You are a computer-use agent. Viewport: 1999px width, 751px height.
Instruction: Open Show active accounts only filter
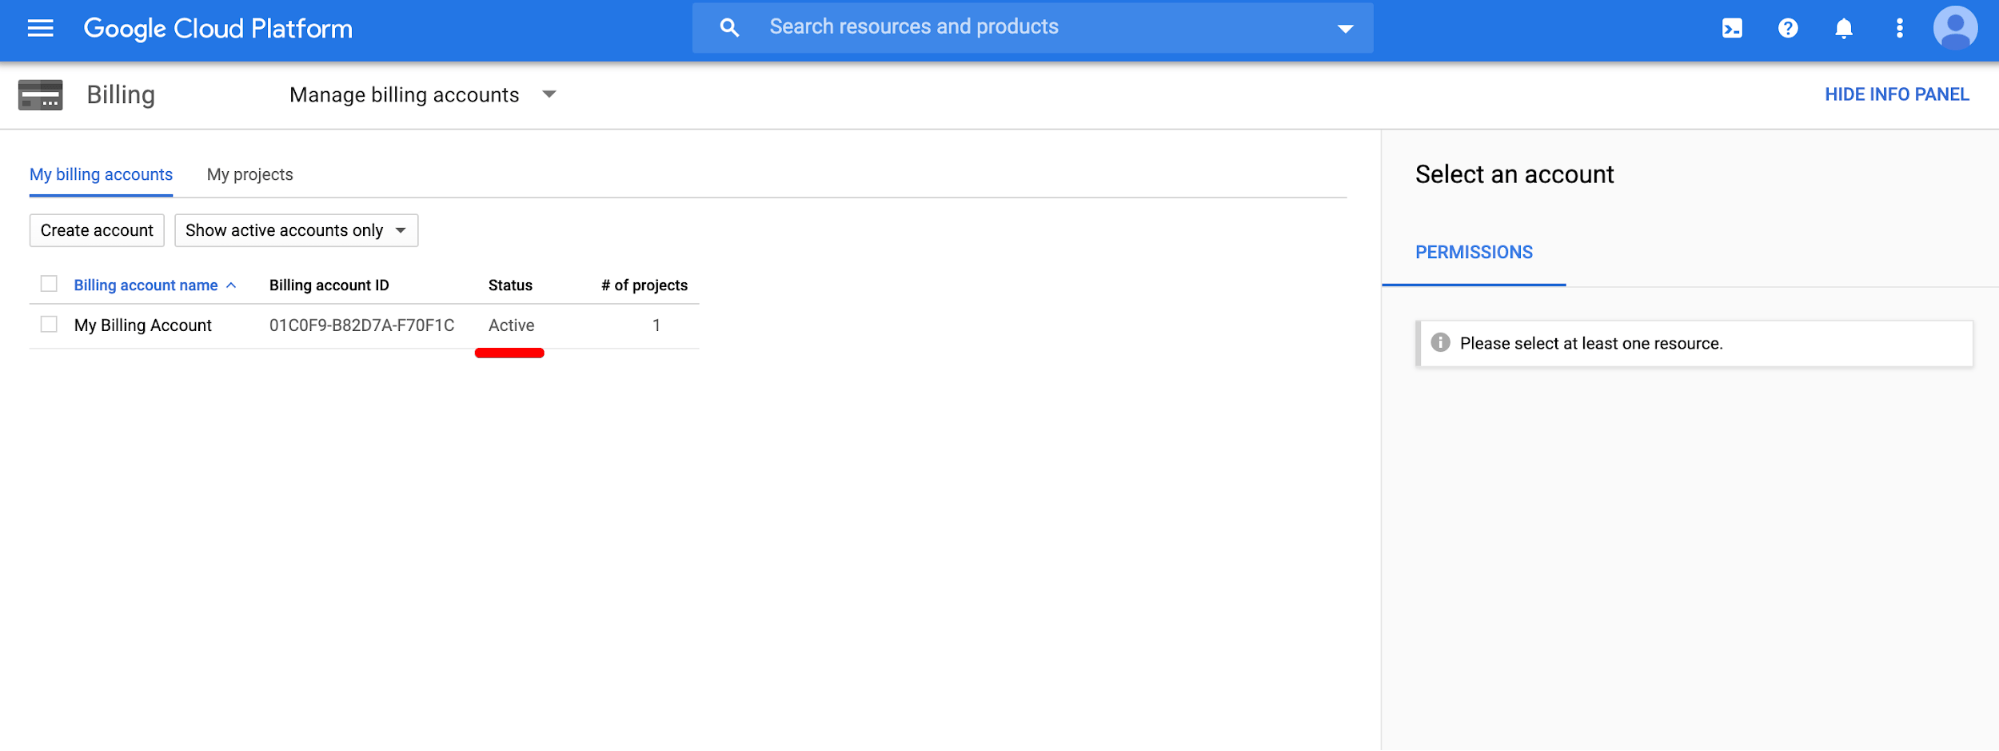[x=296, y=230]
